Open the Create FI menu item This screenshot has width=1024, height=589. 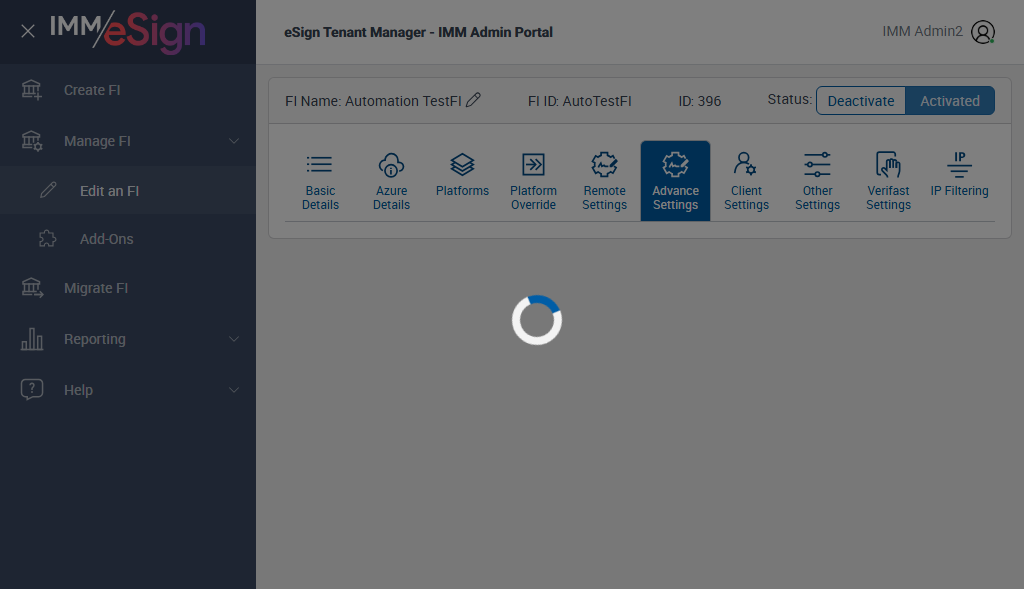(x=92, y=90)
